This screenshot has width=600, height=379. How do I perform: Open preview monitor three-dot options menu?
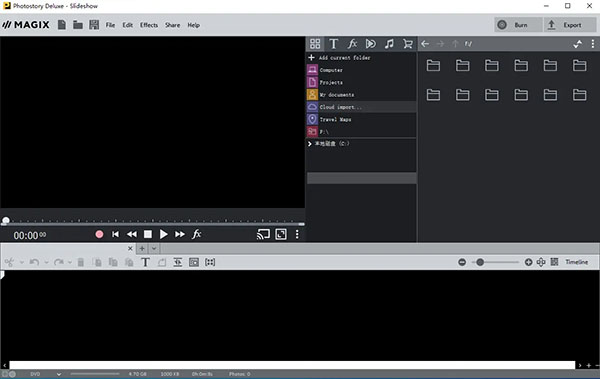click(297, 234)
